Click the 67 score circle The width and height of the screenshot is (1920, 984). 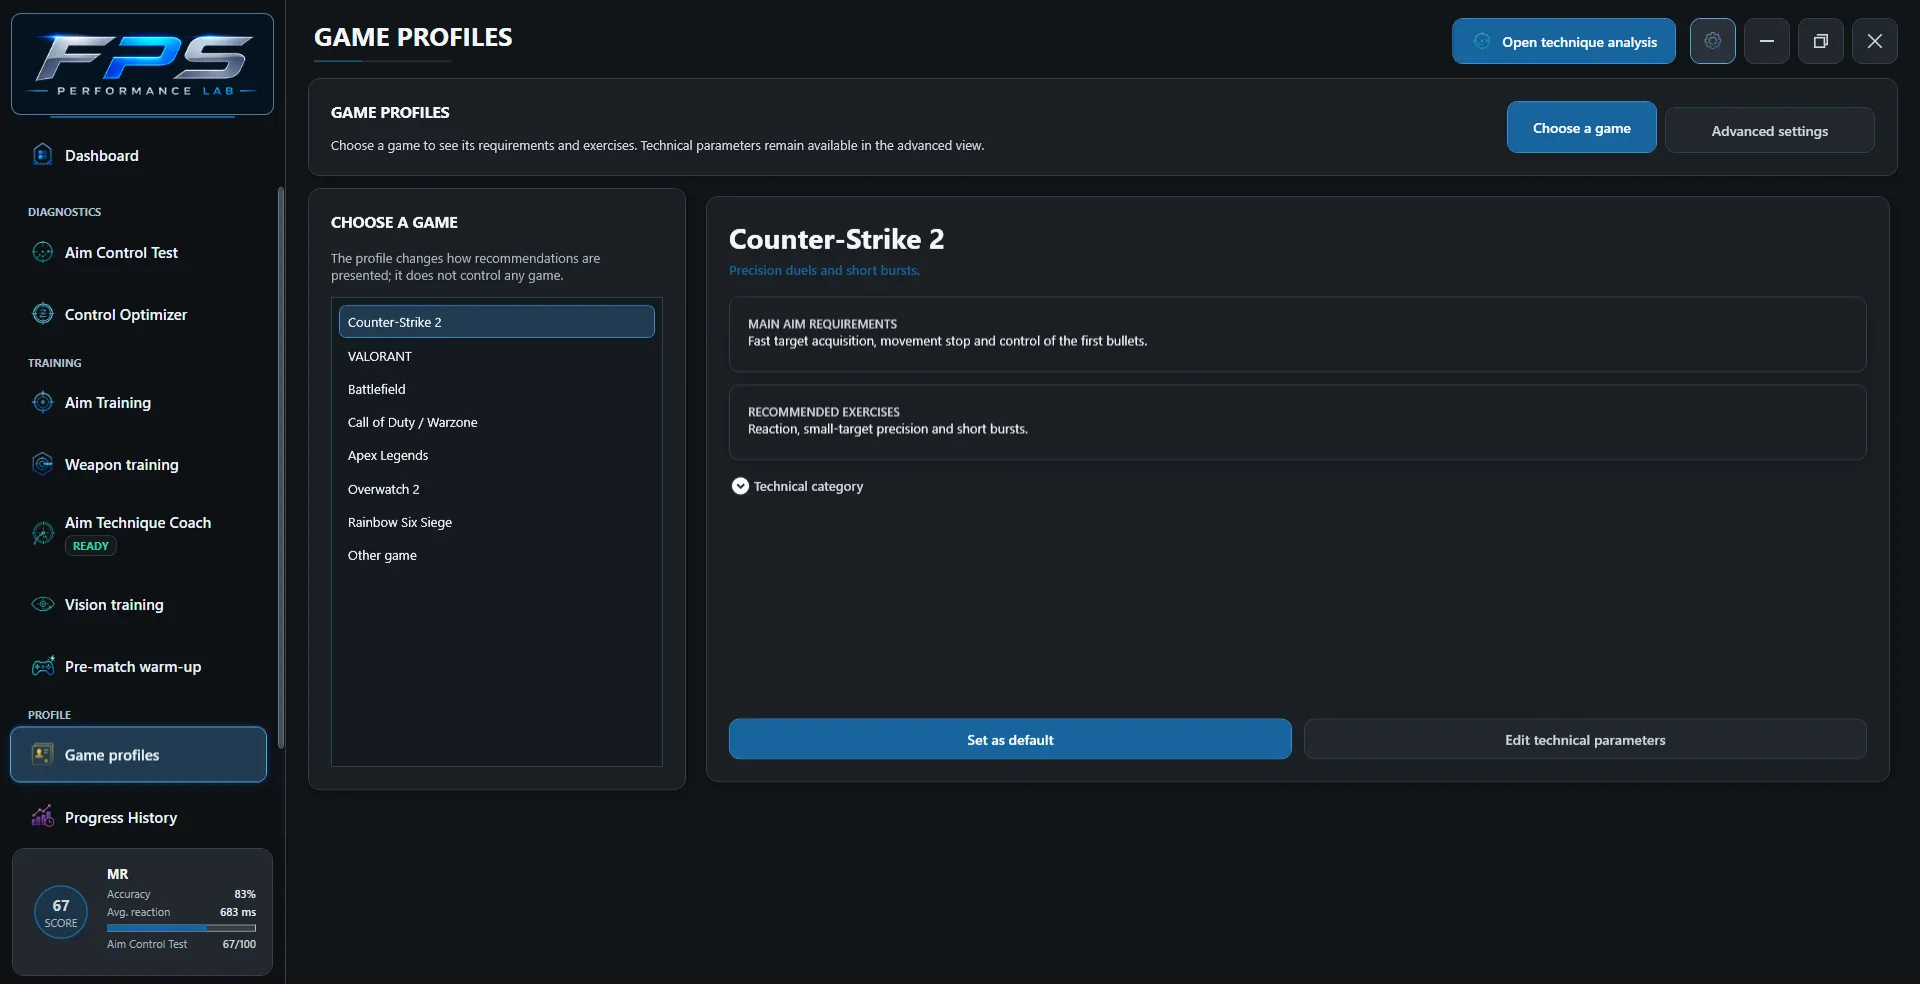(x=61, y=912)
